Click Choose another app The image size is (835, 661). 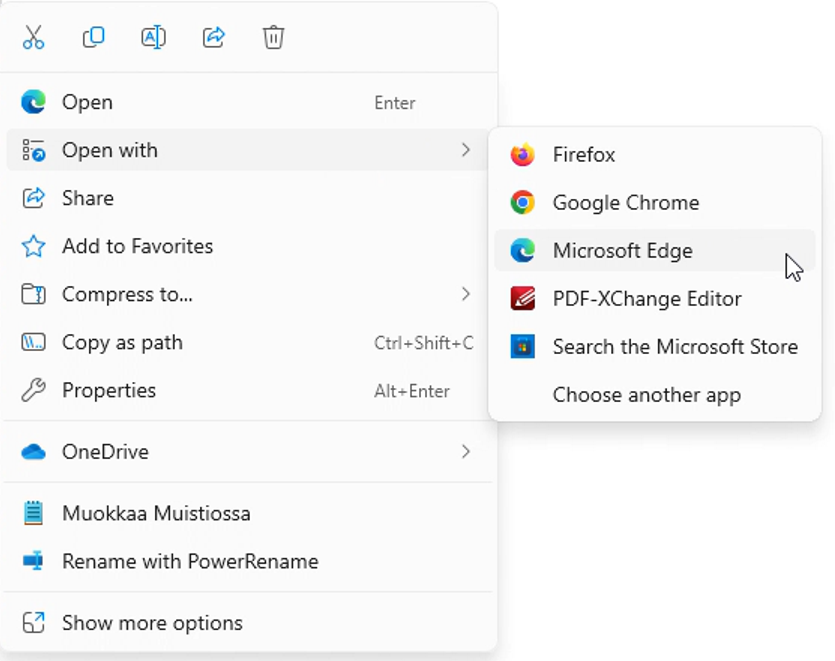coord(646,395)
